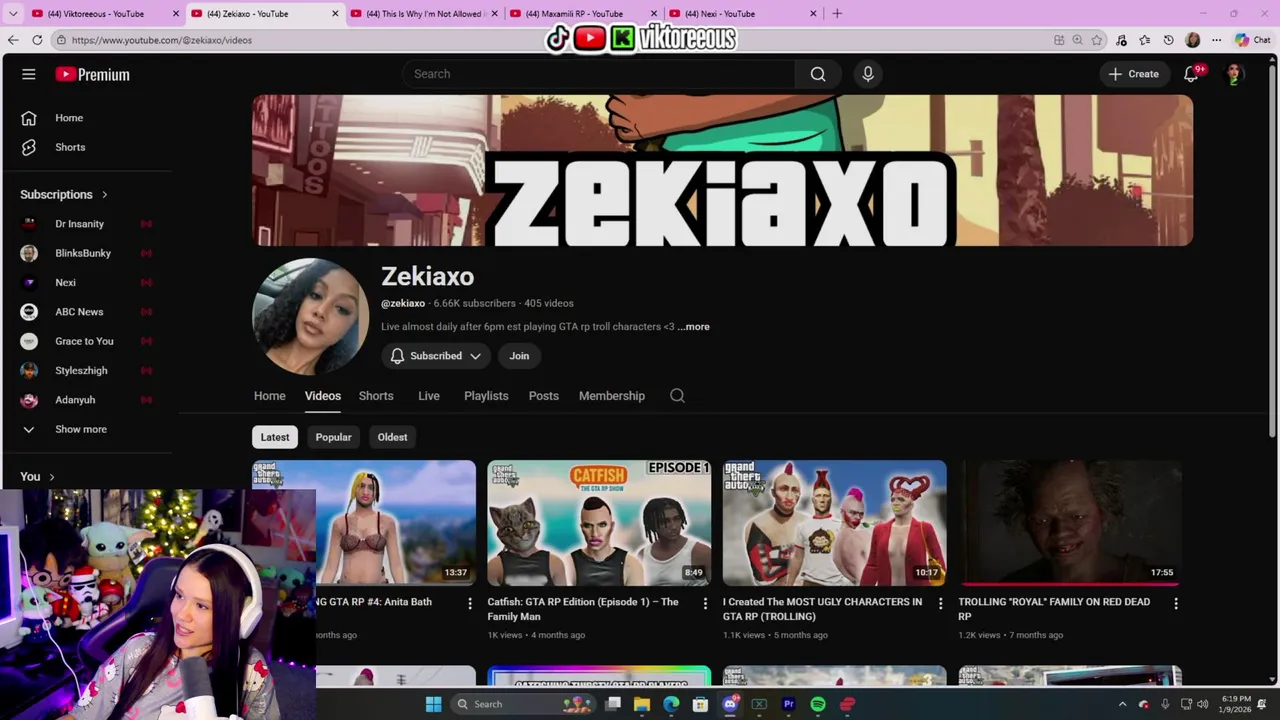Viewport: 1280px width, 720px height.
Task: Switch to the channel Home tab
Action: (269, 396)
